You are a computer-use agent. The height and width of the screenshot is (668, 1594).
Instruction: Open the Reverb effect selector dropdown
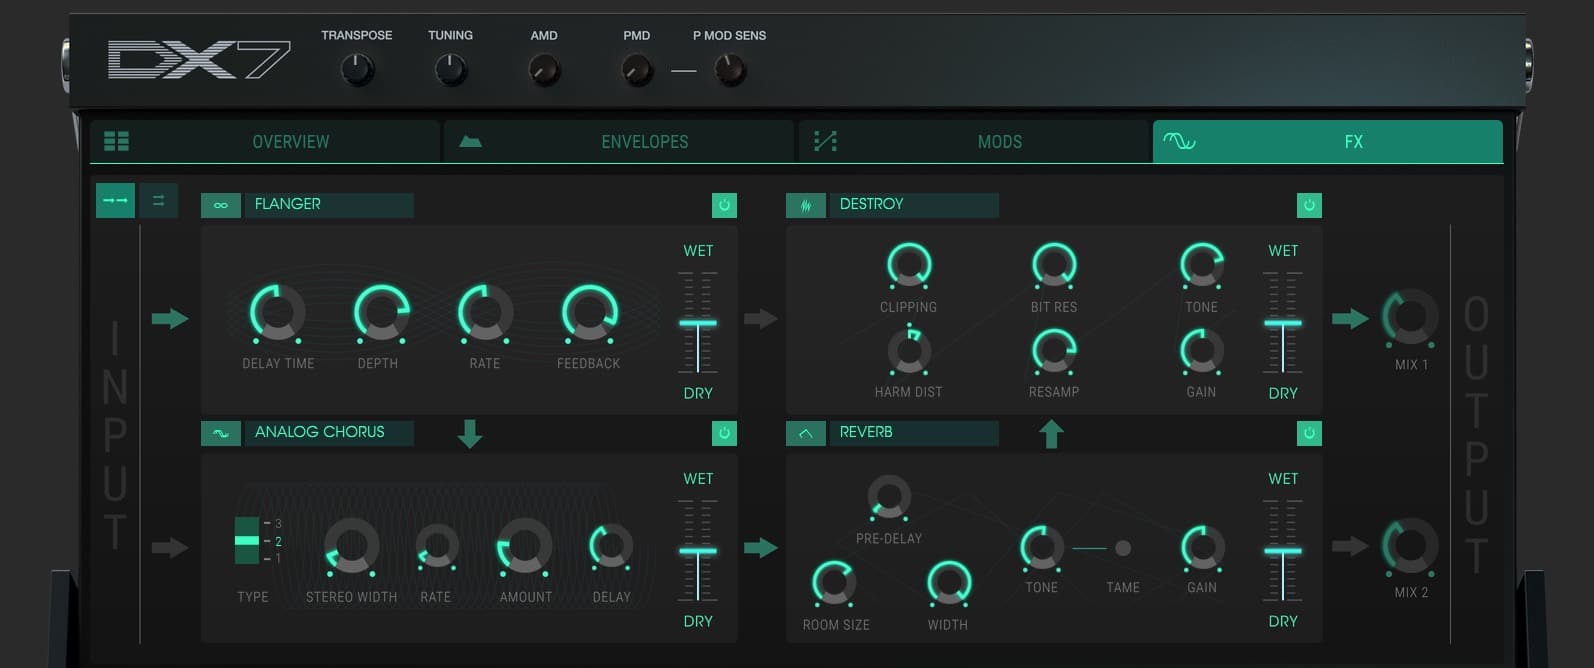pos(914,433)
